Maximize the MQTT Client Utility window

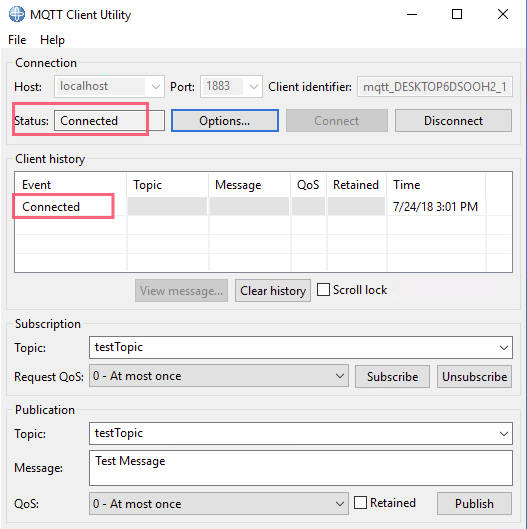(x=457, y=15)
